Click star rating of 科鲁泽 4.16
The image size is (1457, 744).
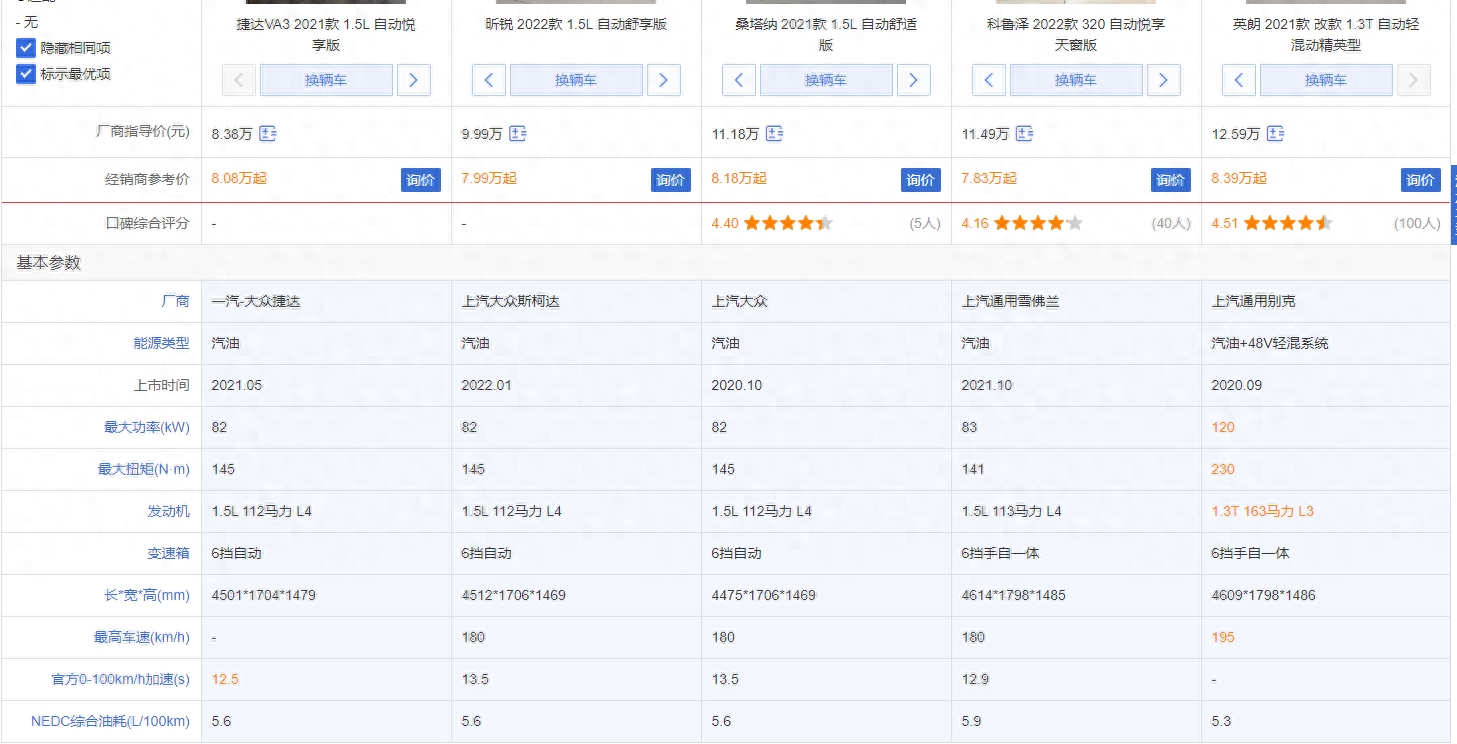click(1038, 223)
